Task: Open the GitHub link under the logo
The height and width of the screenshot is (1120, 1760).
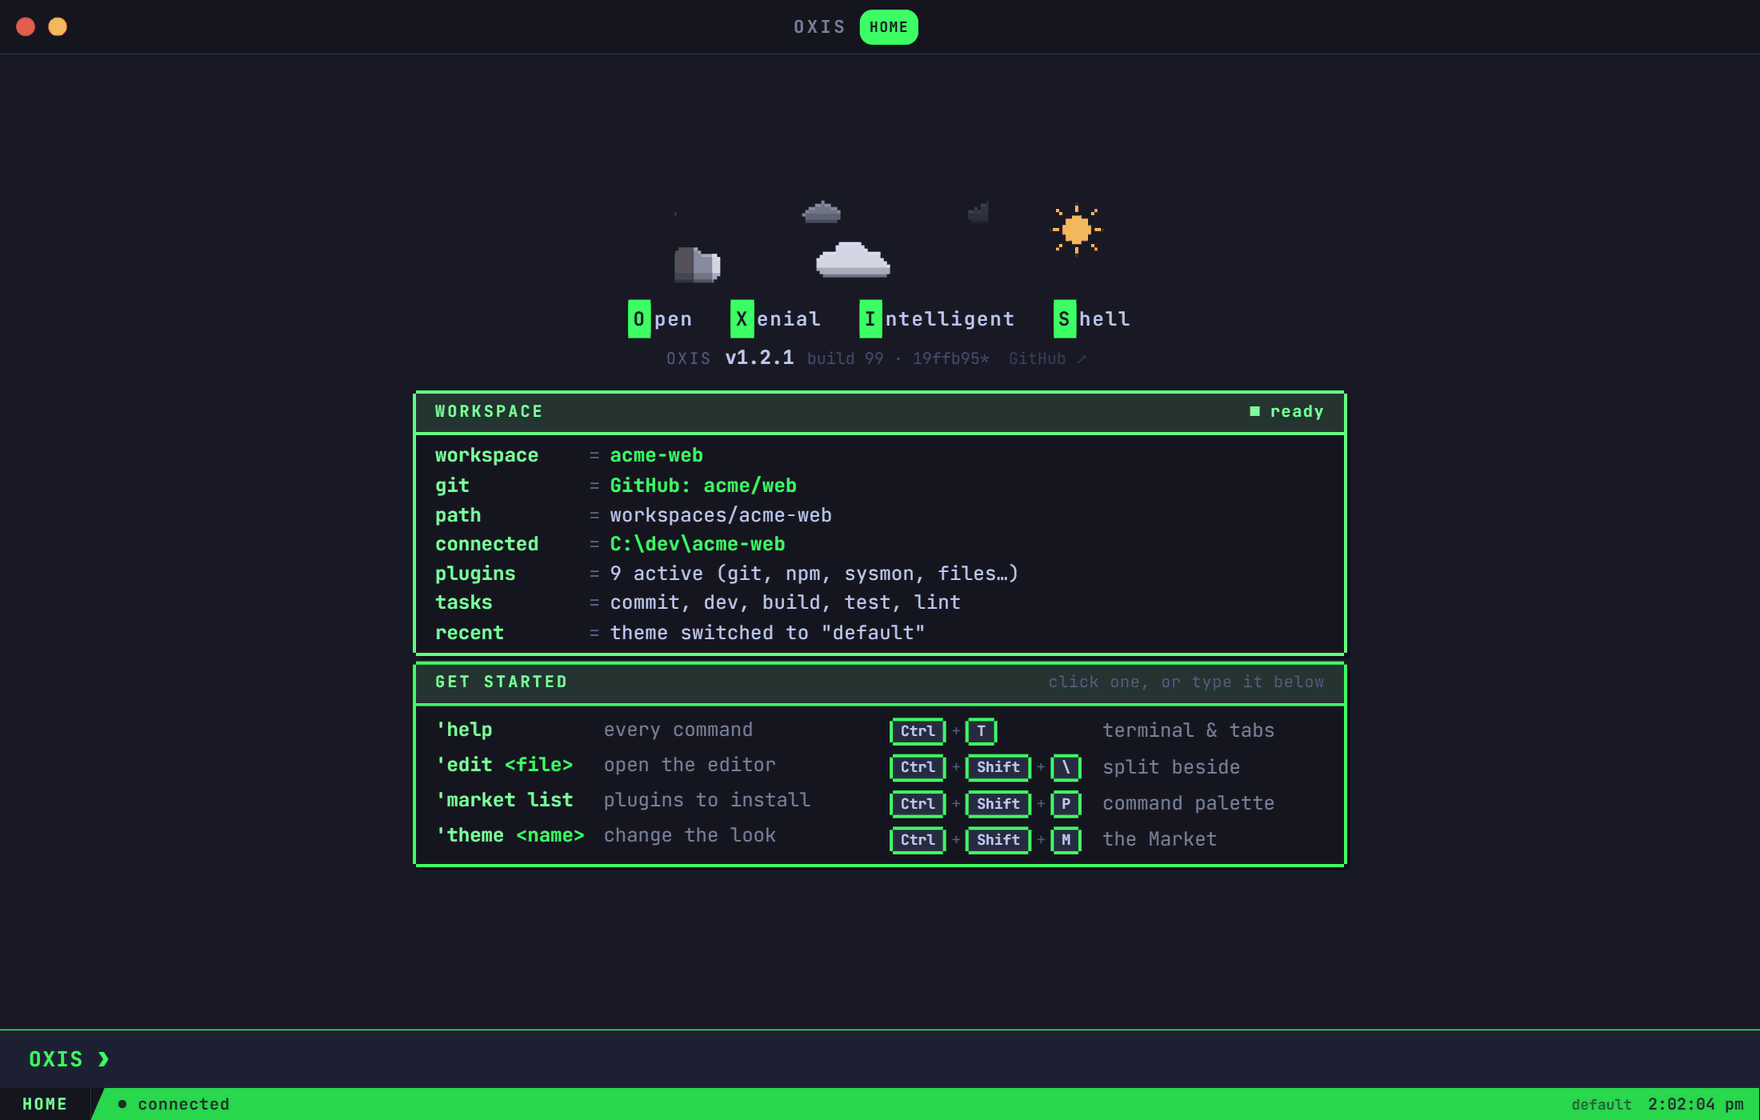Action: [1046, 358]
